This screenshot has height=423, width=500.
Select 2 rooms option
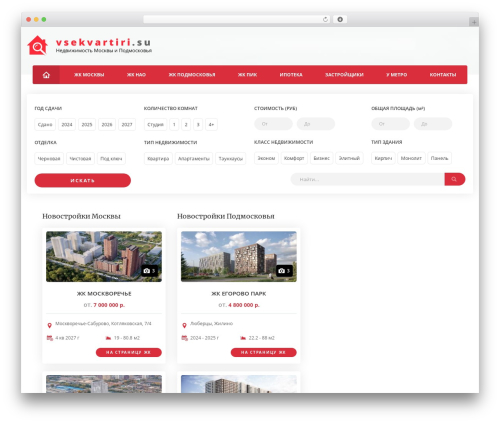pos(186,124)
